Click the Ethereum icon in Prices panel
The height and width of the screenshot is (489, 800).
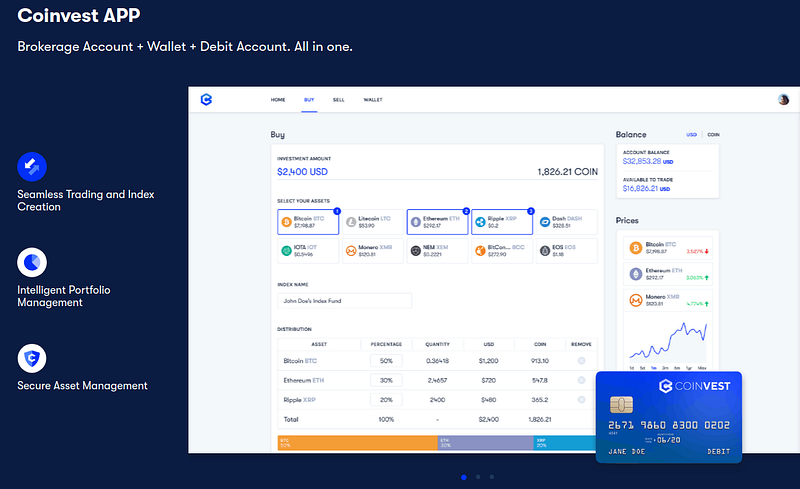[635, 274]
